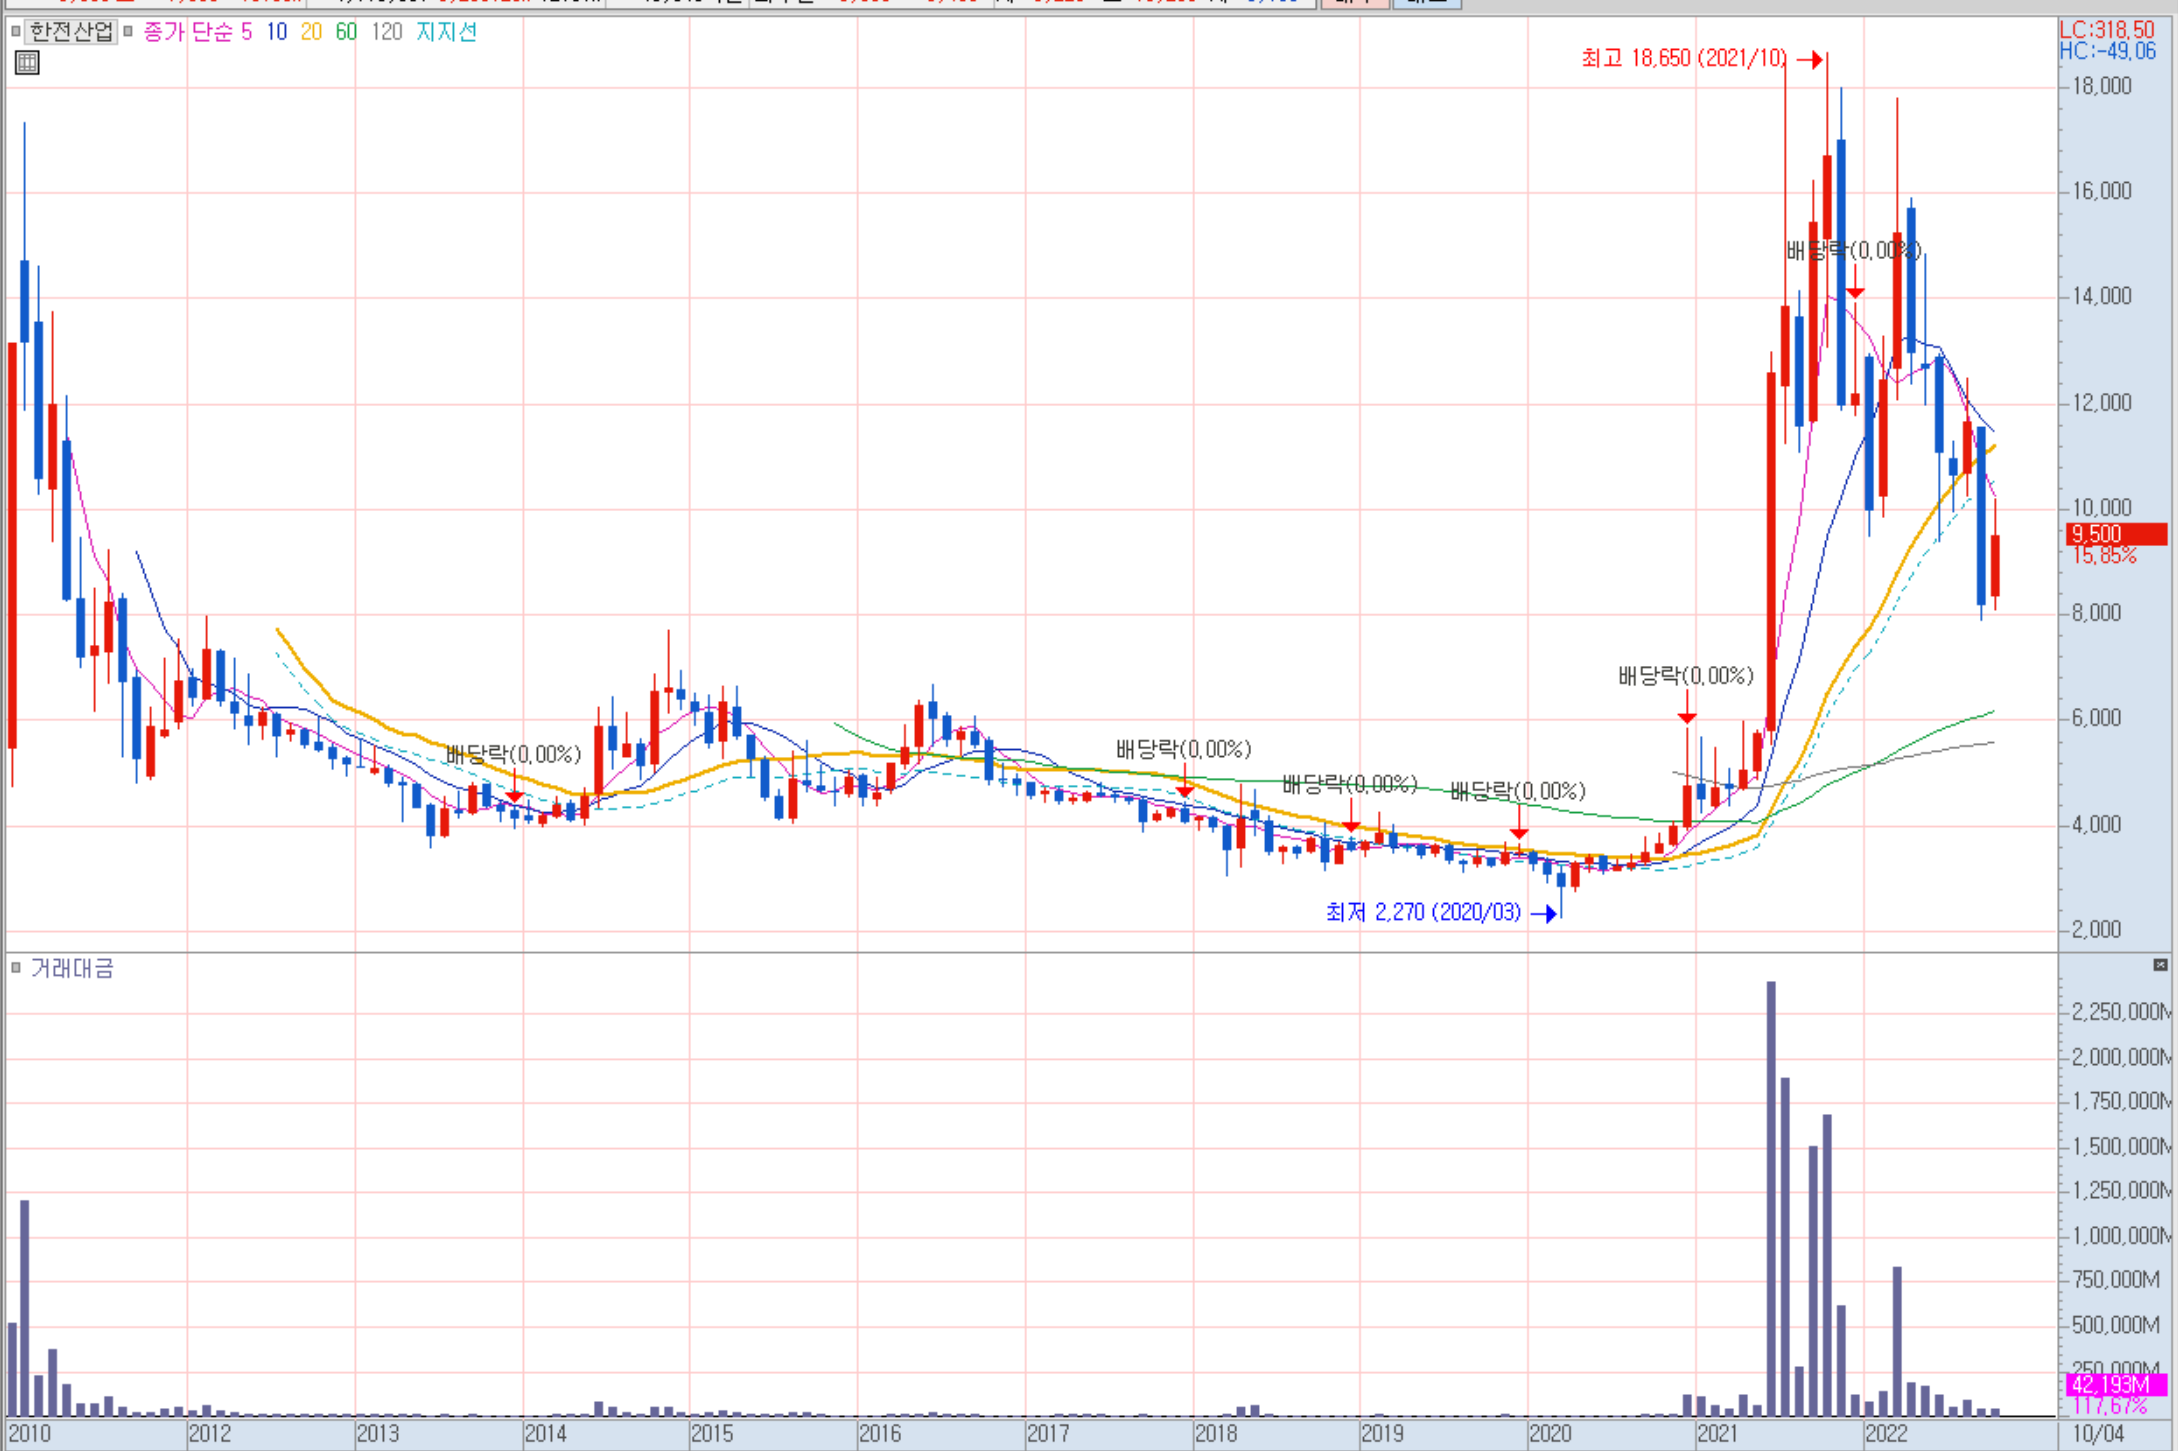Select the 지지선 support line label
Screen dimensions: 2178x1451
pyautogui.click(x=446, y=32)
